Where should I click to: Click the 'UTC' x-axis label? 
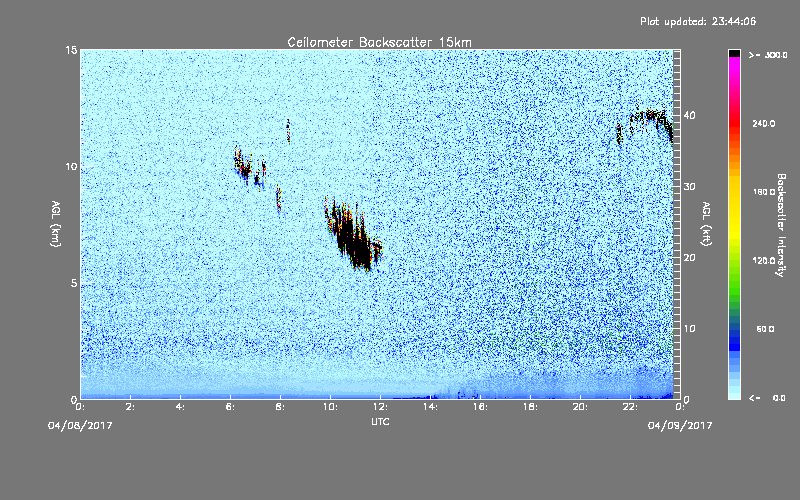coord(380,421)
